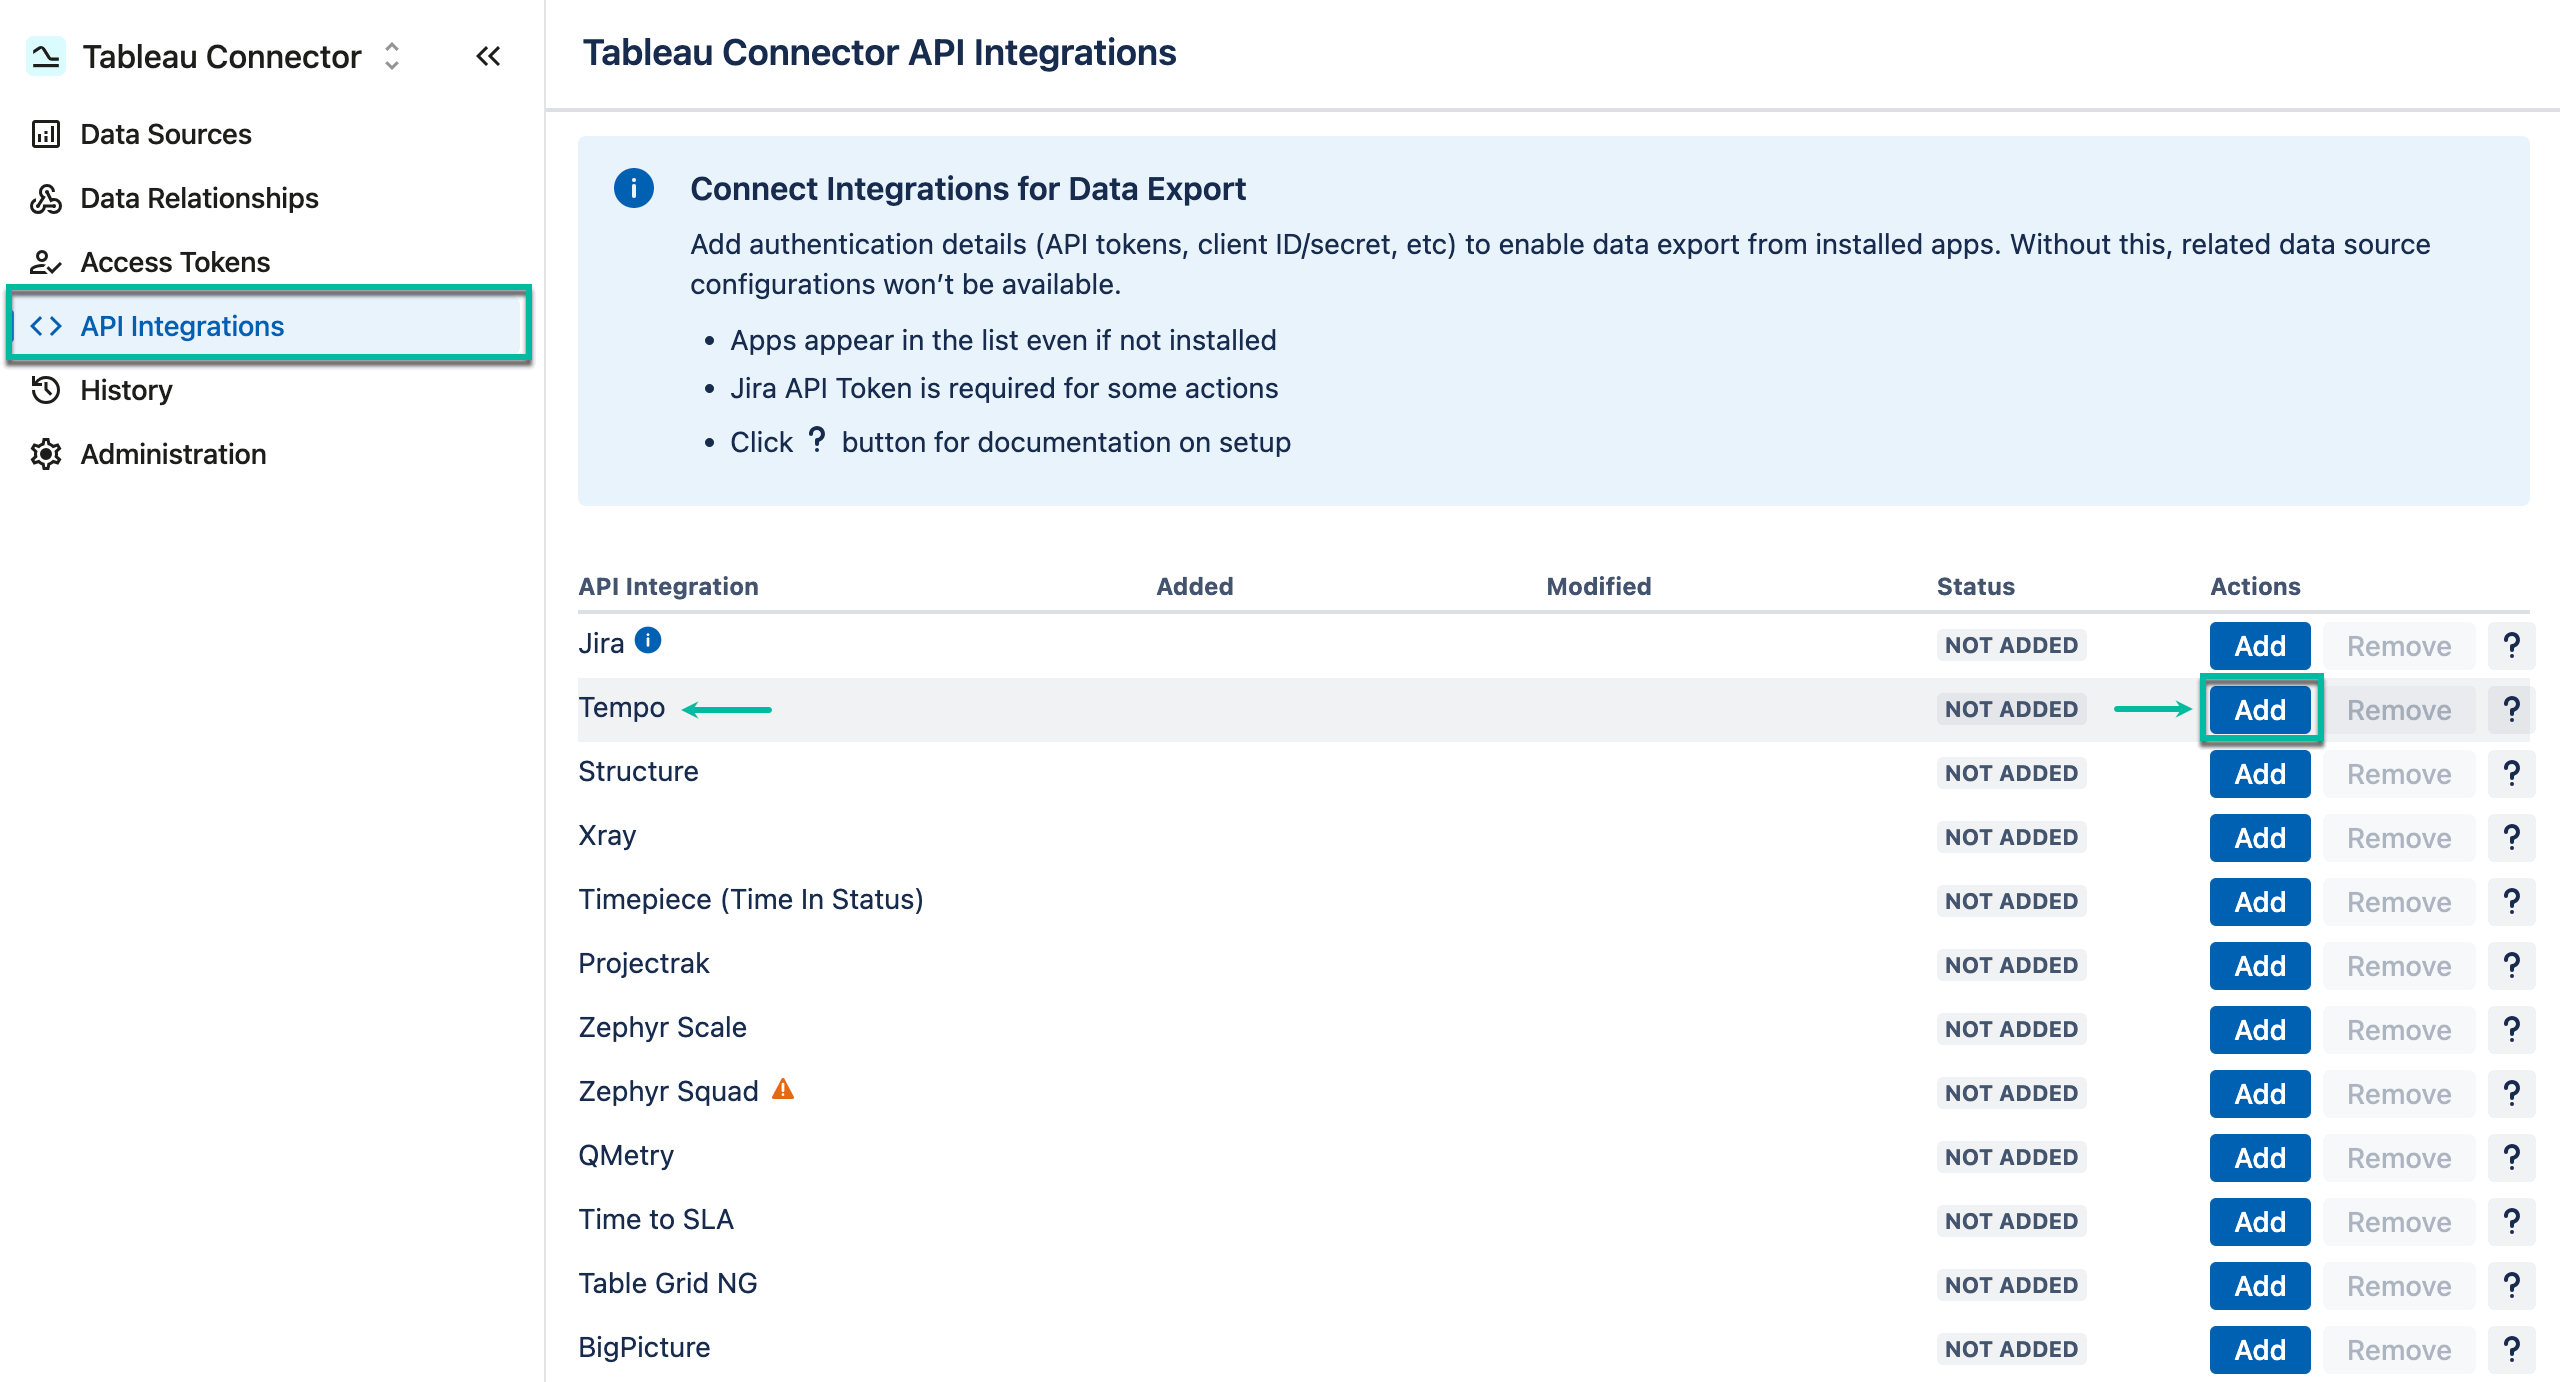Collapse the sidebar with the double-chevron
2560x1382 pixels.
(x=489, y=56)
